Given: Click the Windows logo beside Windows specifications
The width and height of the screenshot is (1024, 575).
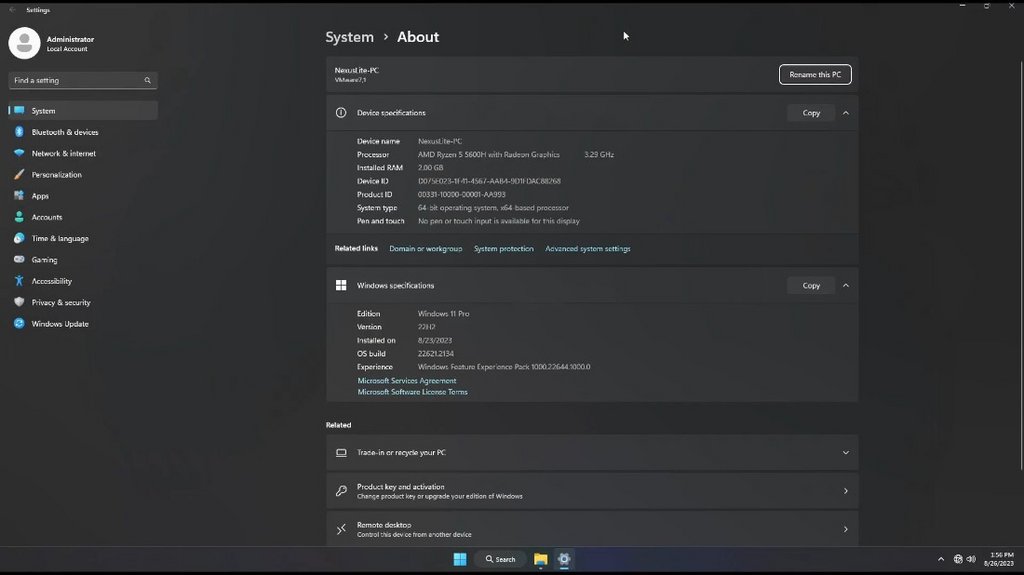Looking at the screenshot, I should click(x=341, y=286).
